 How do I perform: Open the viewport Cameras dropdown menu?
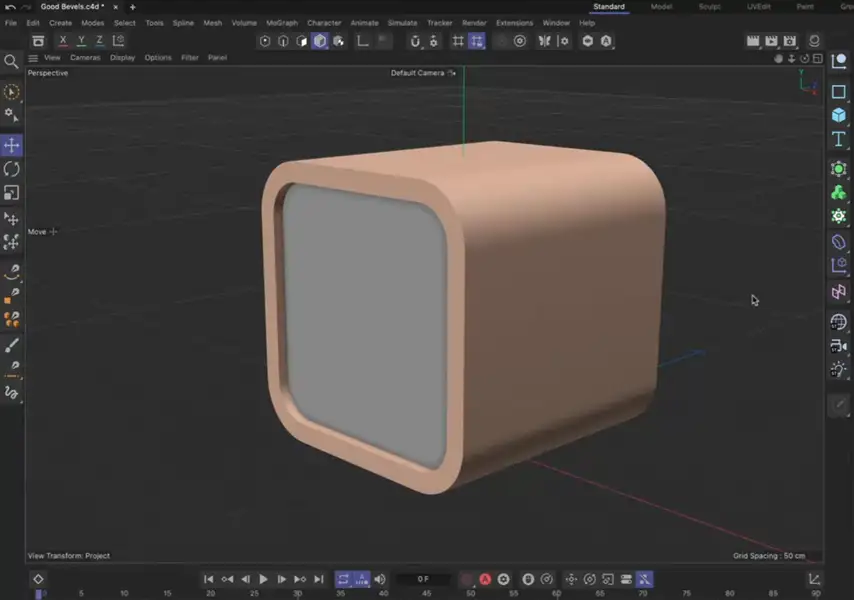click(x=85, y=58)
